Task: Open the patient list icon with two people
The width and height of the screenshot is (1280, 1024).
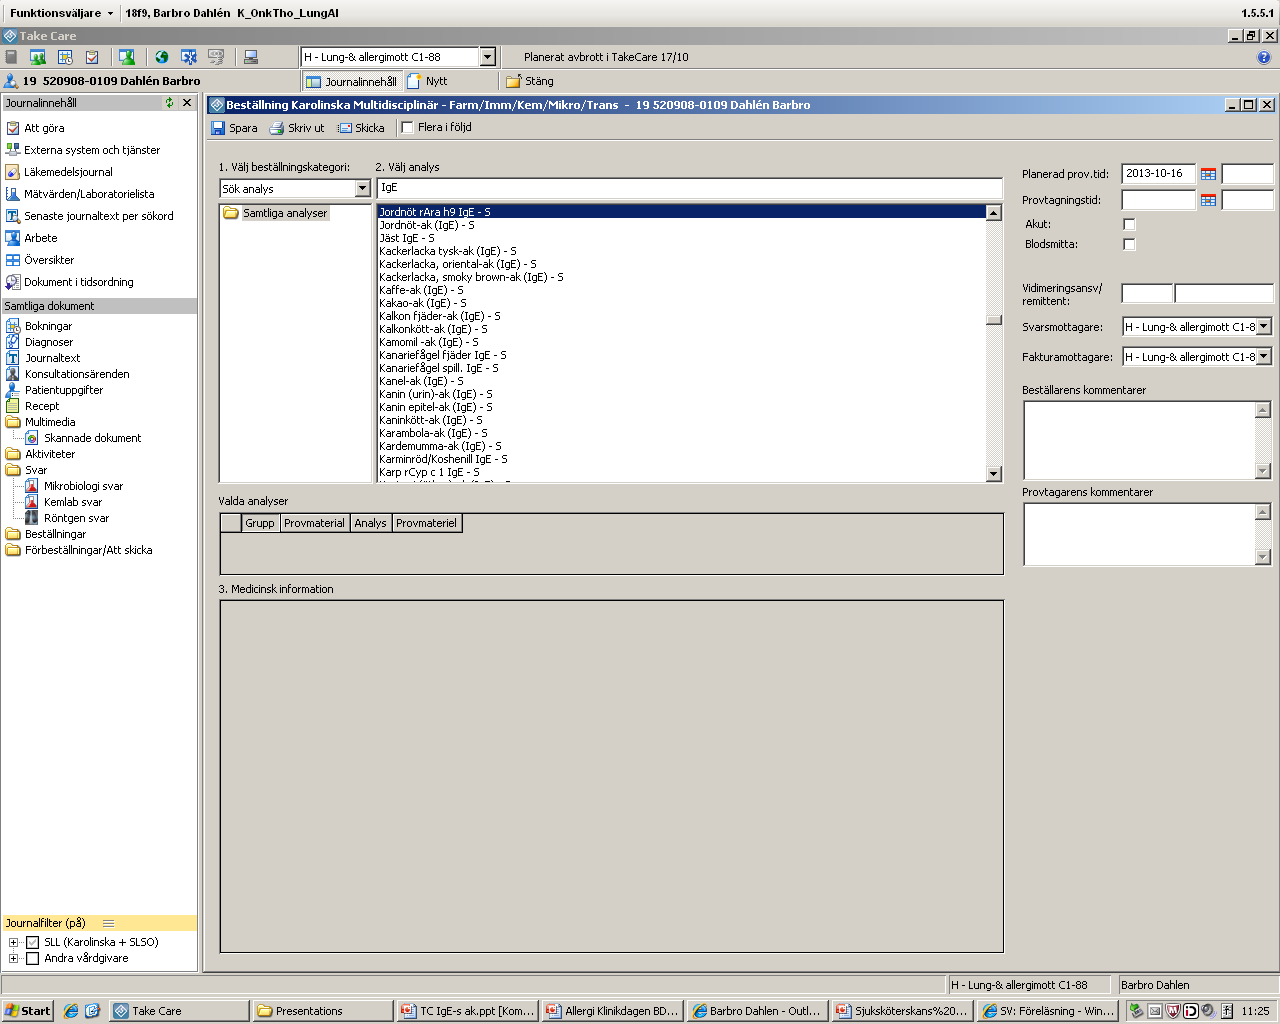Action: (37, 57)
